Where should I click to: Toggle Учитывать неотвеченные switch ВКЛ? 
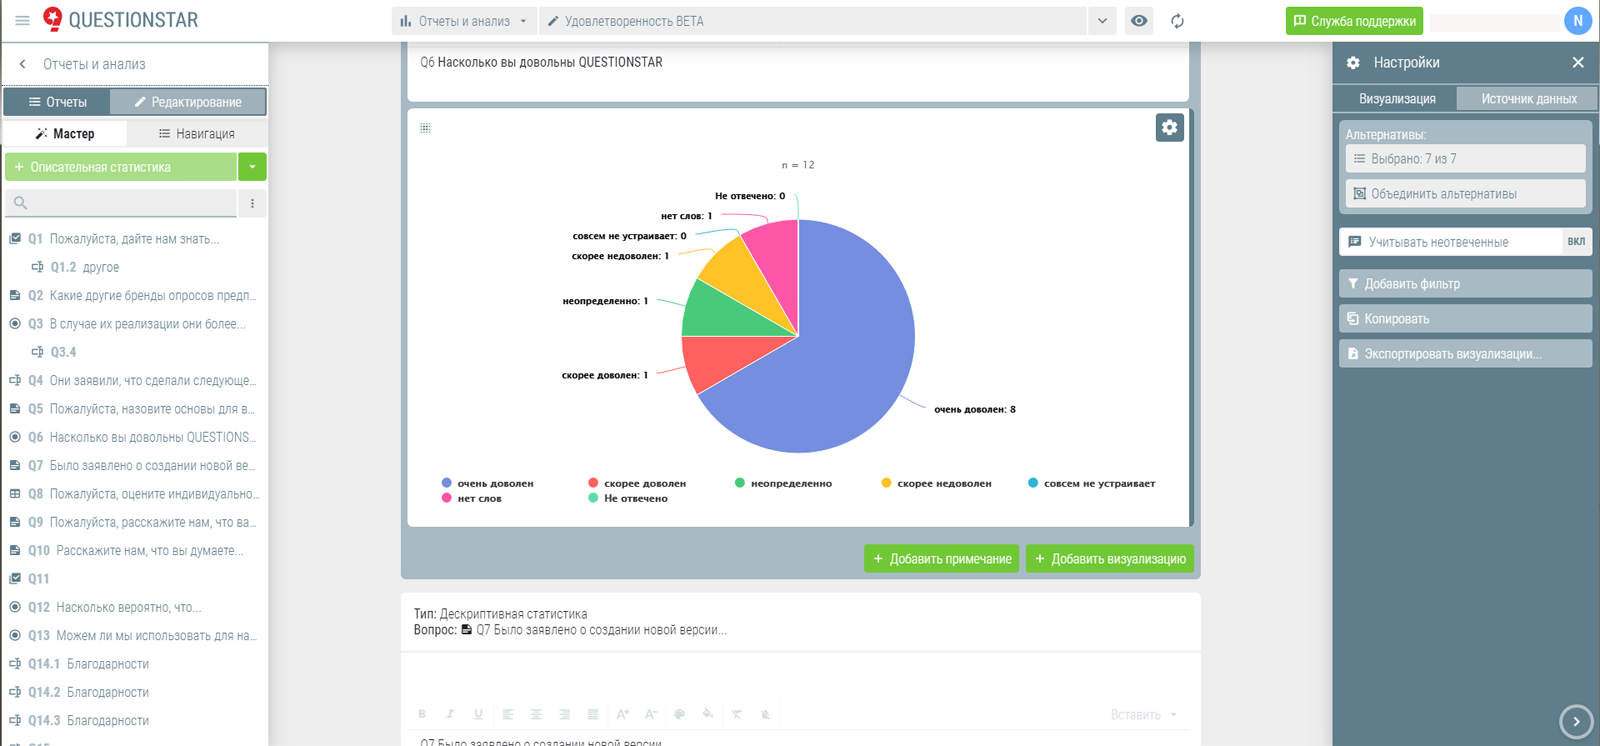[1576, 242]
